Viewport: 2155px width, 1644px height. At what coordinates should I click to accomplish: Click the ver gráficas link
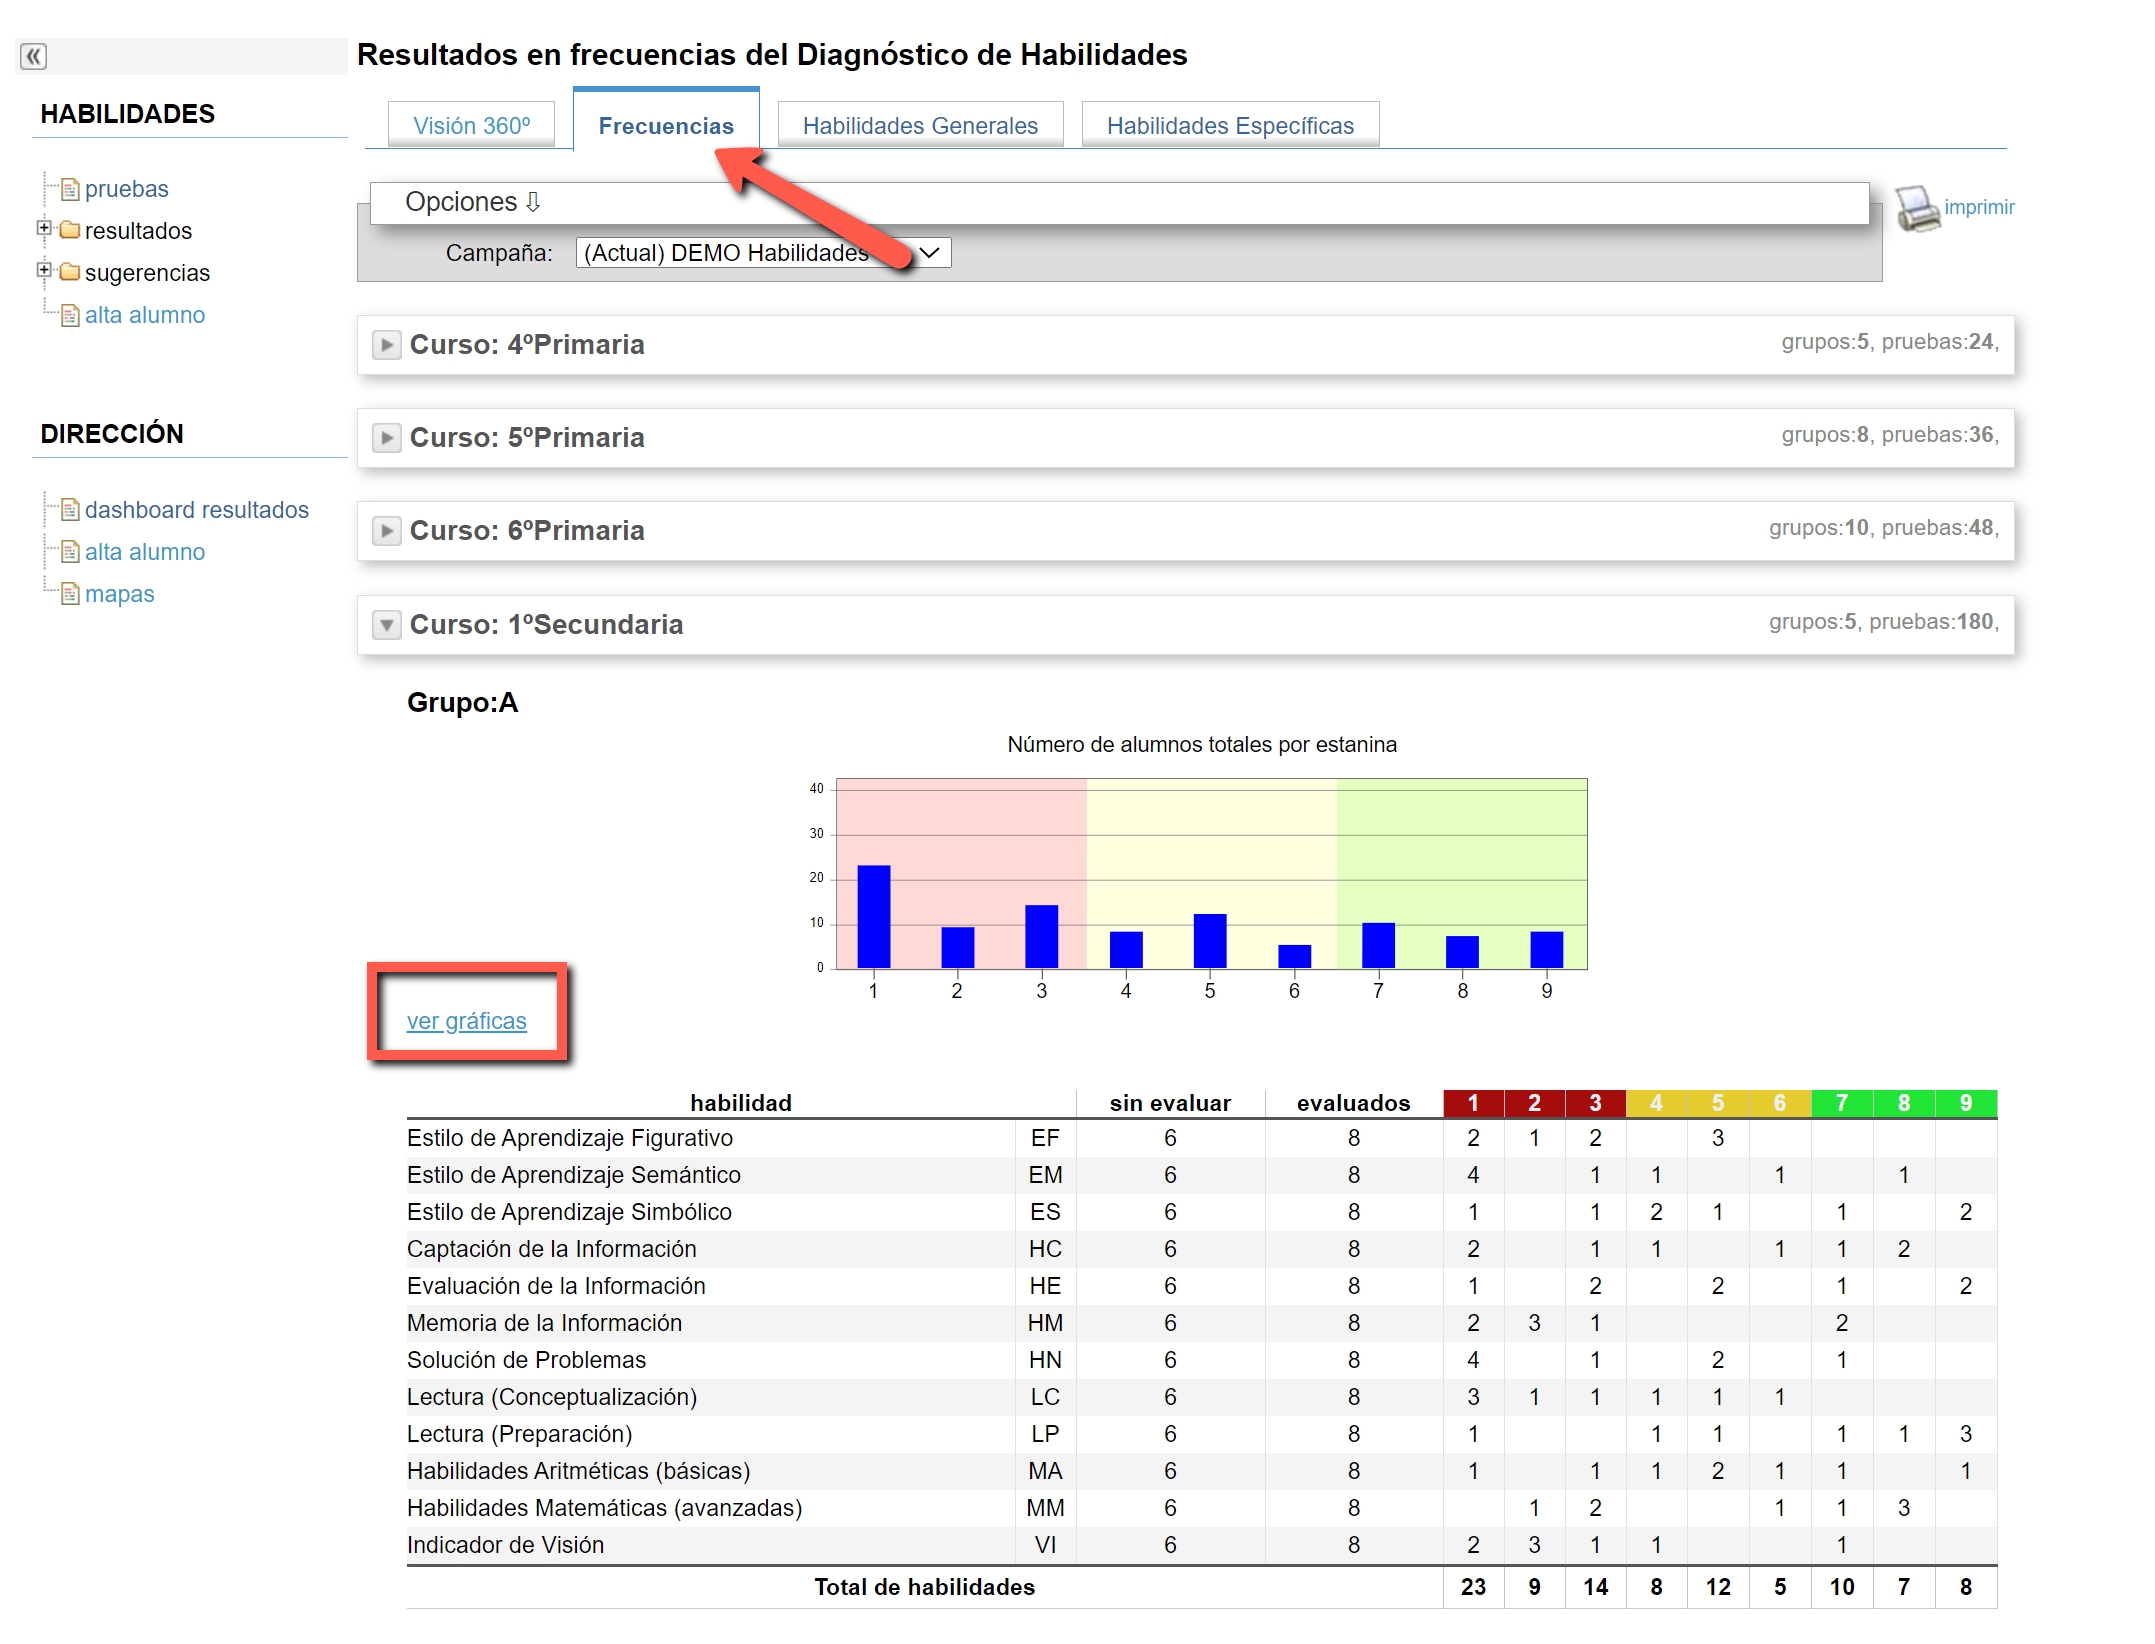[466, 1021]
